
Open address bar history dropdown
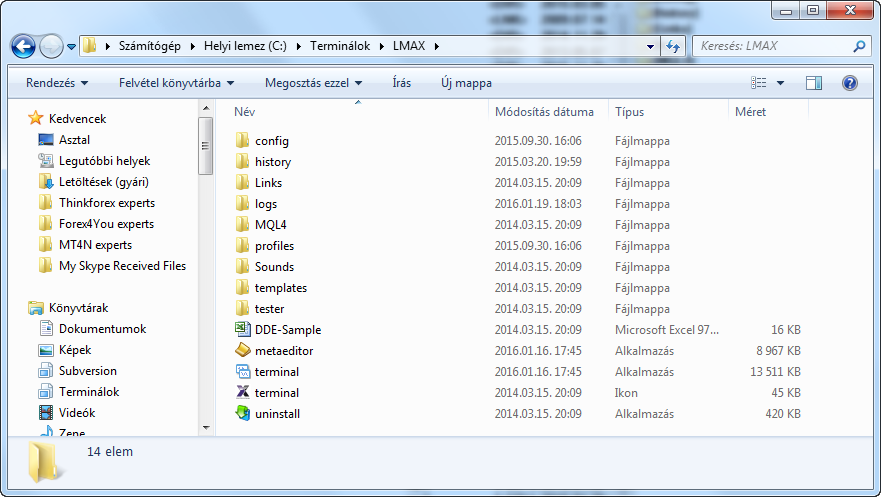(x=650, y=47)
